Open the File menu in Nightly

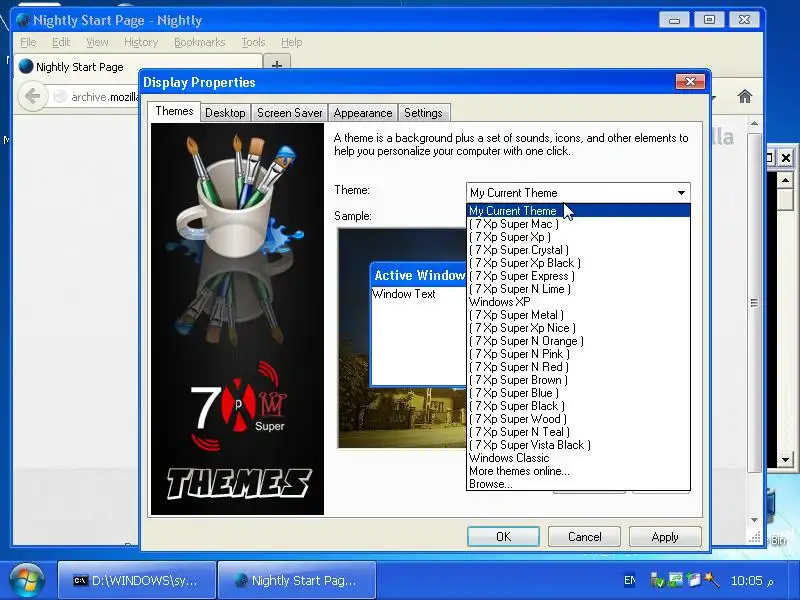tap(28, 42)
